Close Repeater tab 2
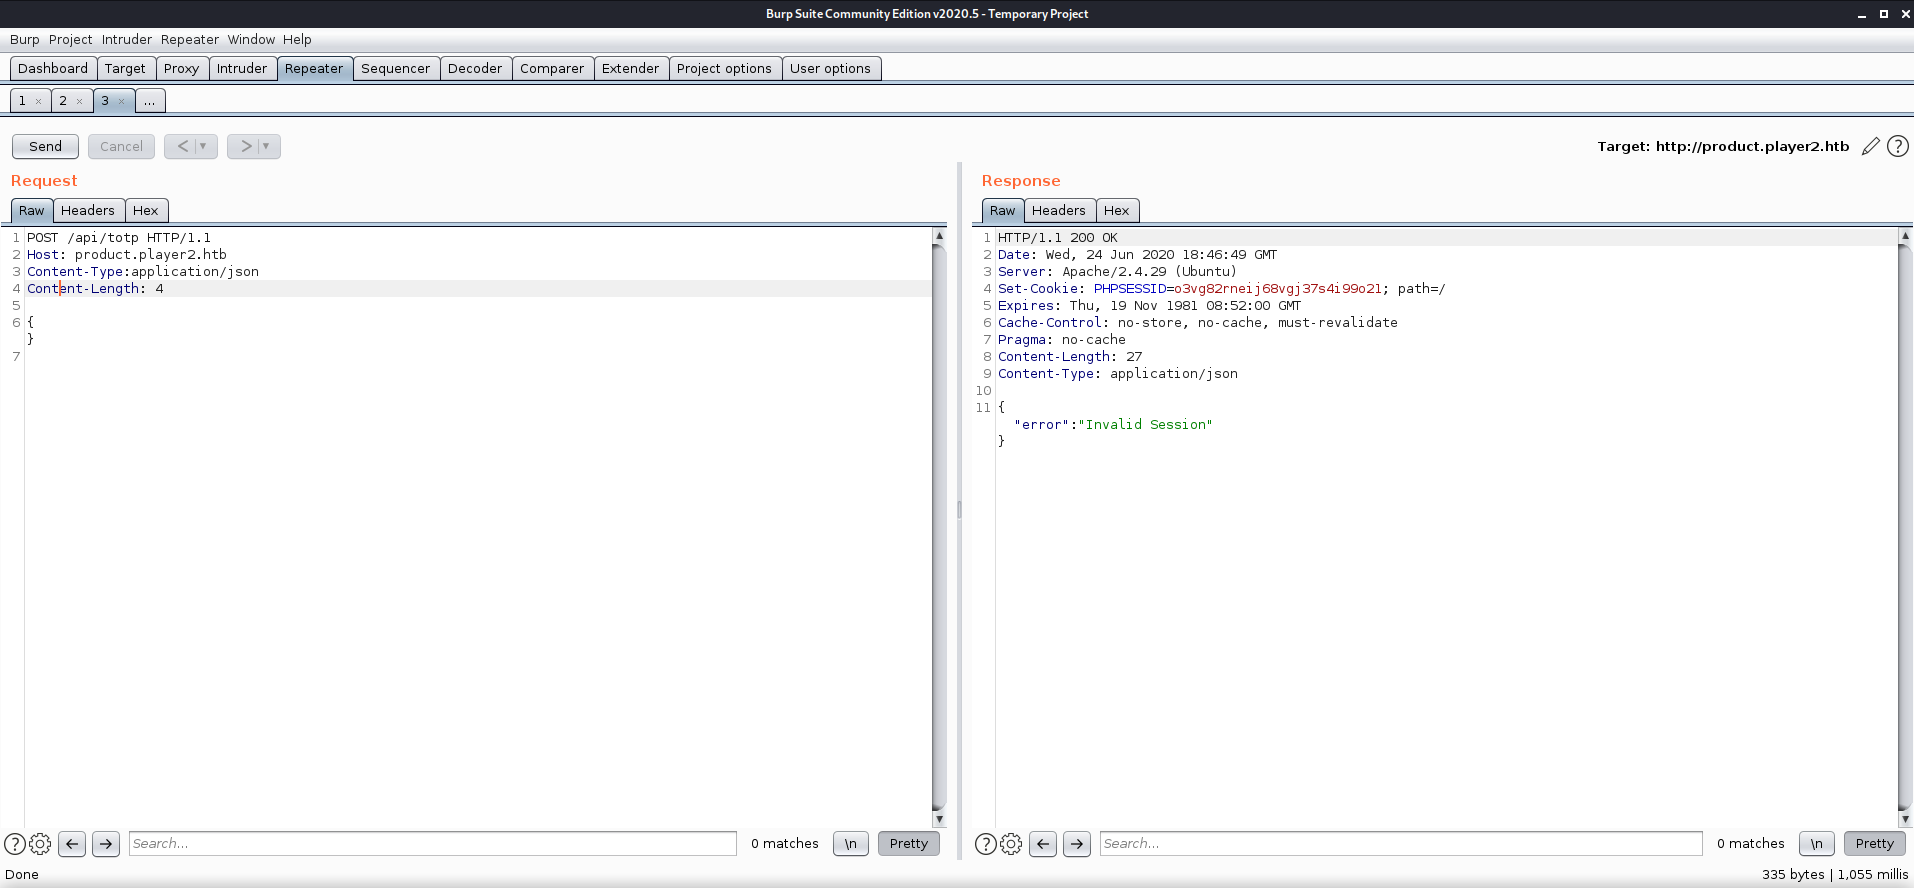 click(80, 101)
